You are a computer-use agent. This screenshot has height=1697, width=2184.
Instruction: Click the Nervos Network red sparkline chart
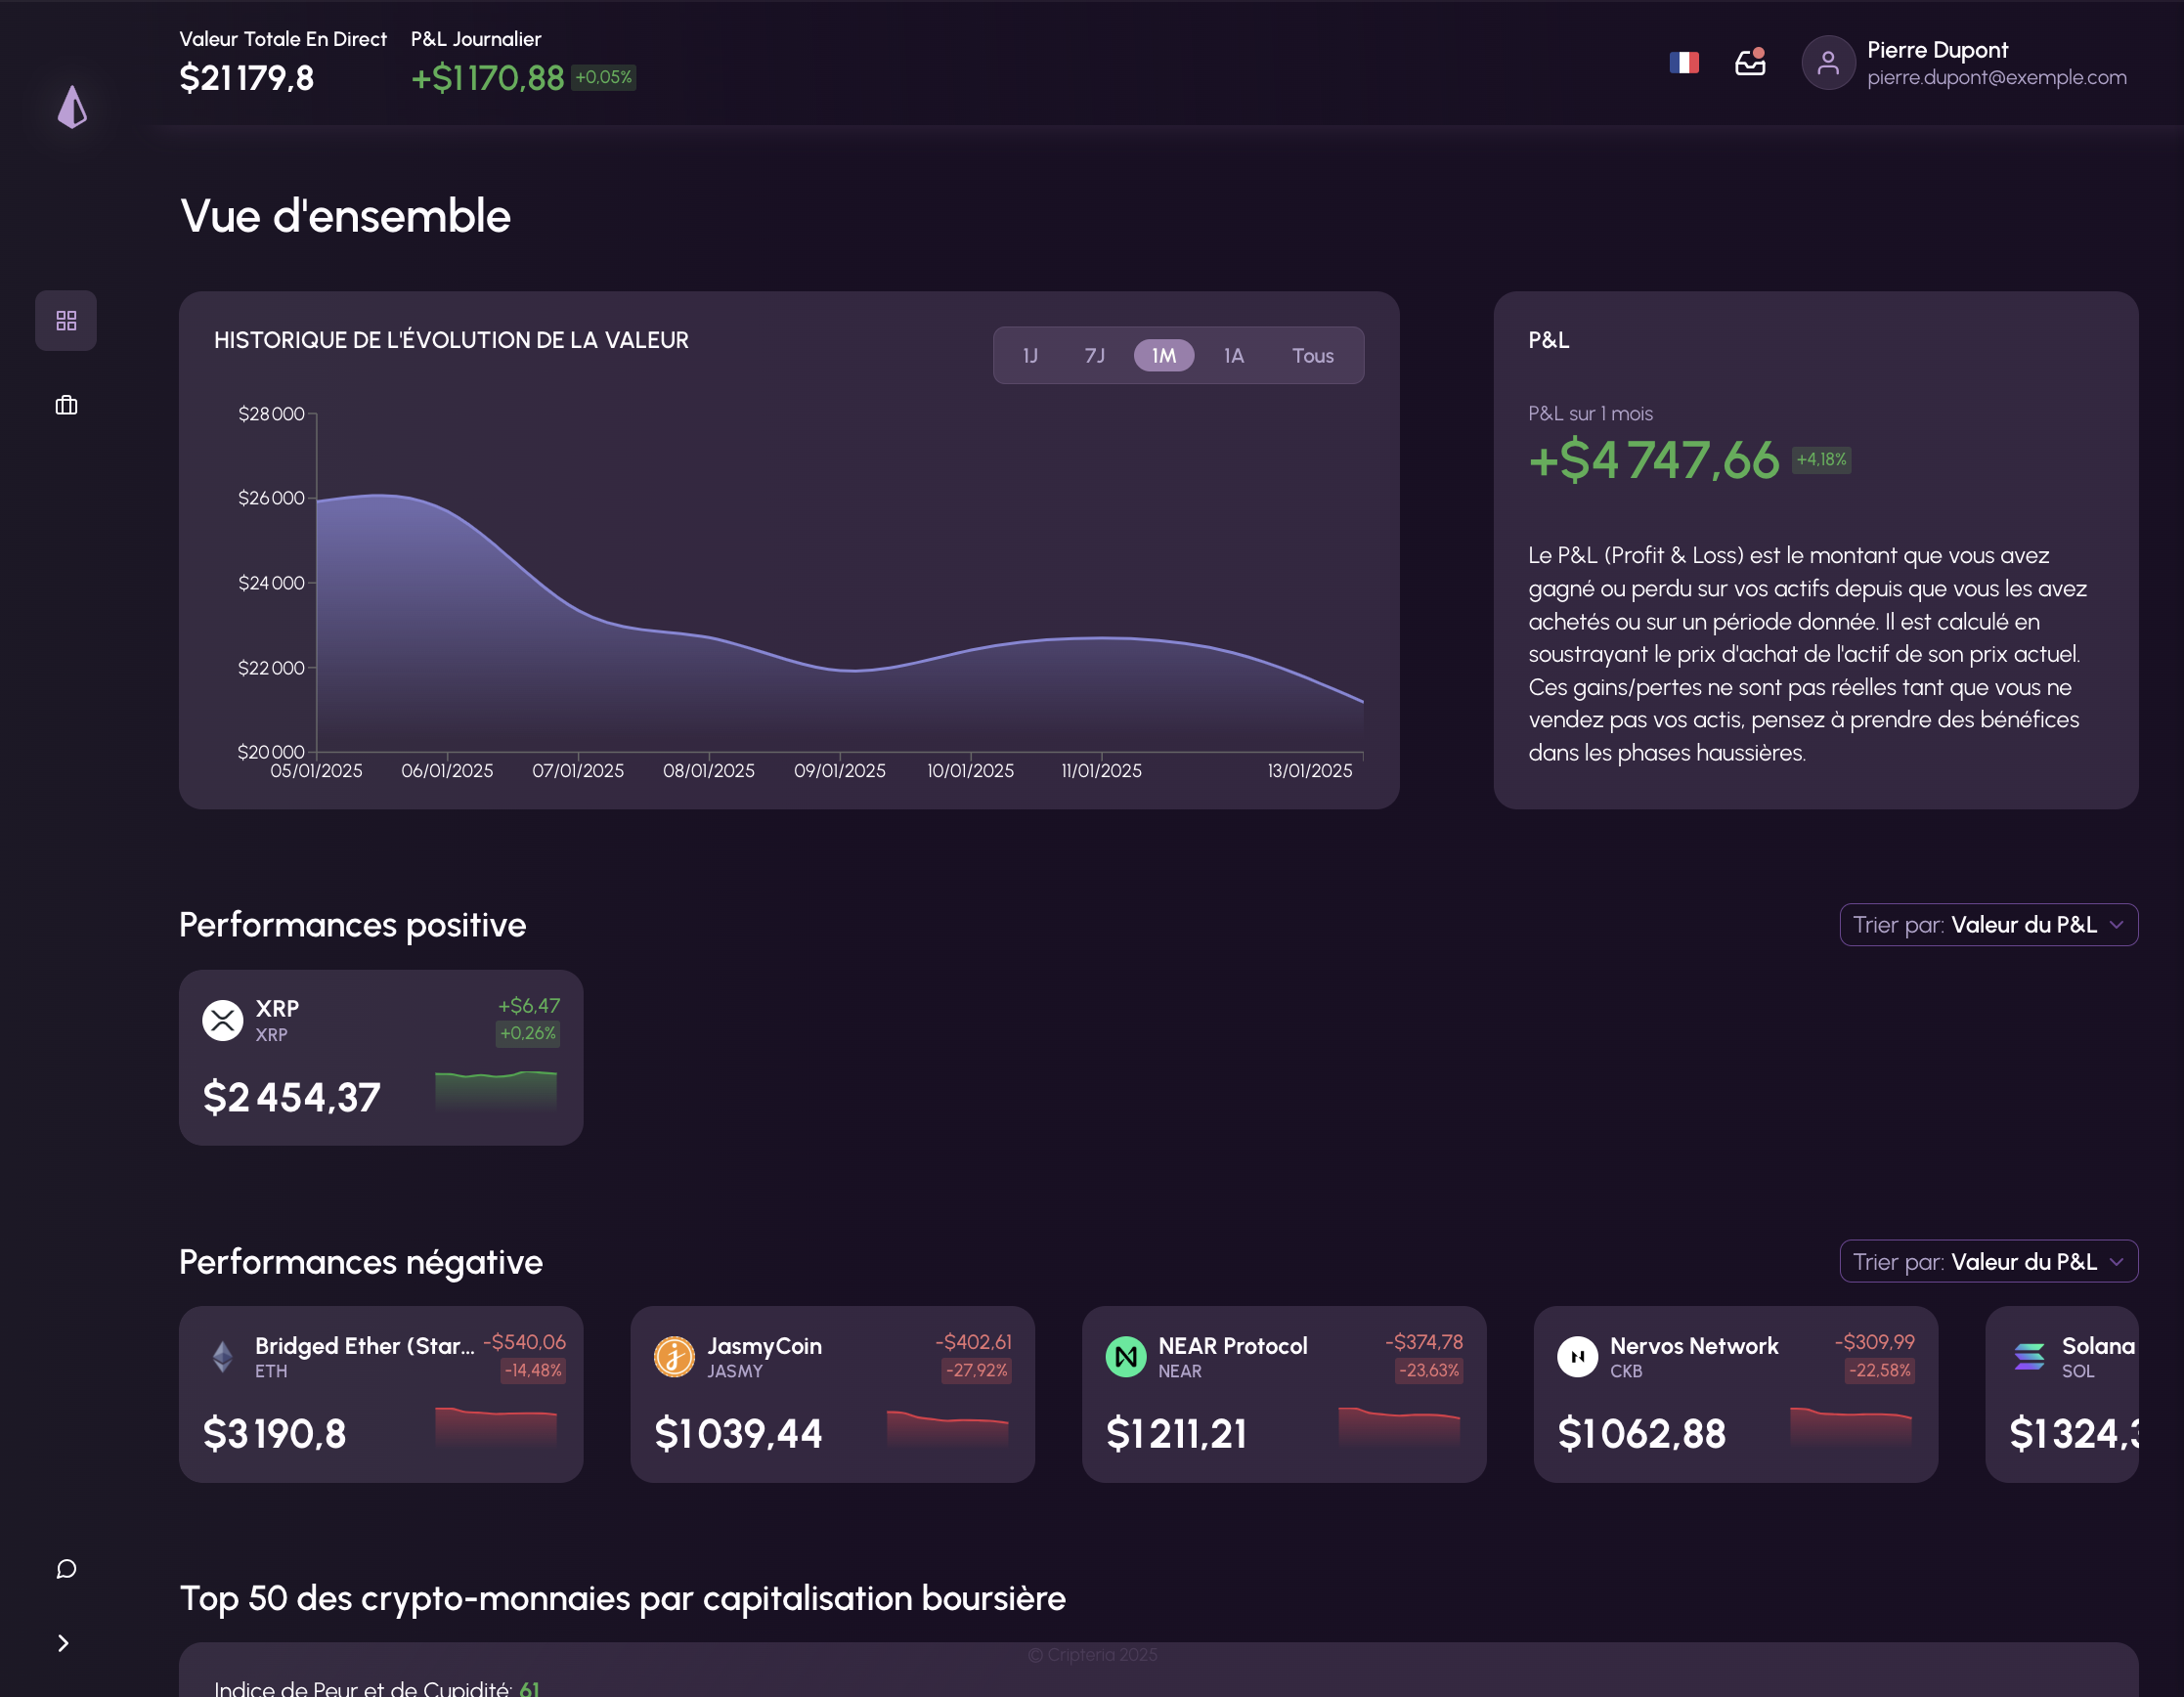pos(1850,1426)
